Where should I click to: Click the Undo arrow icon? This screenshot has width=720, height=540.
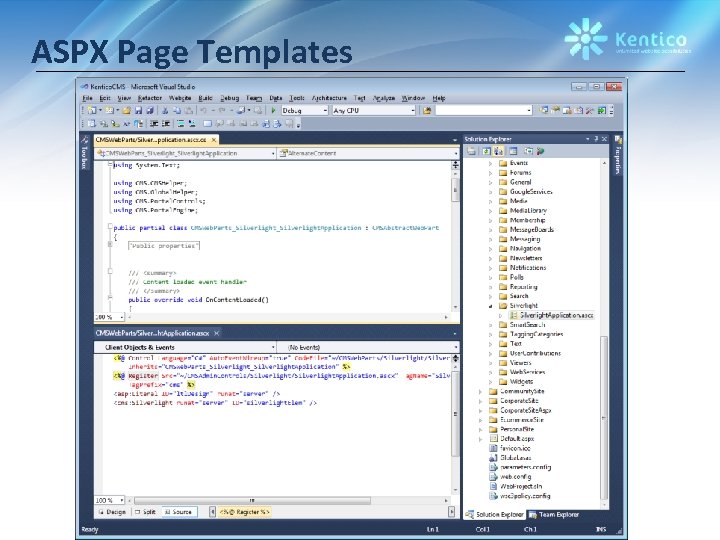click(203, 111)
